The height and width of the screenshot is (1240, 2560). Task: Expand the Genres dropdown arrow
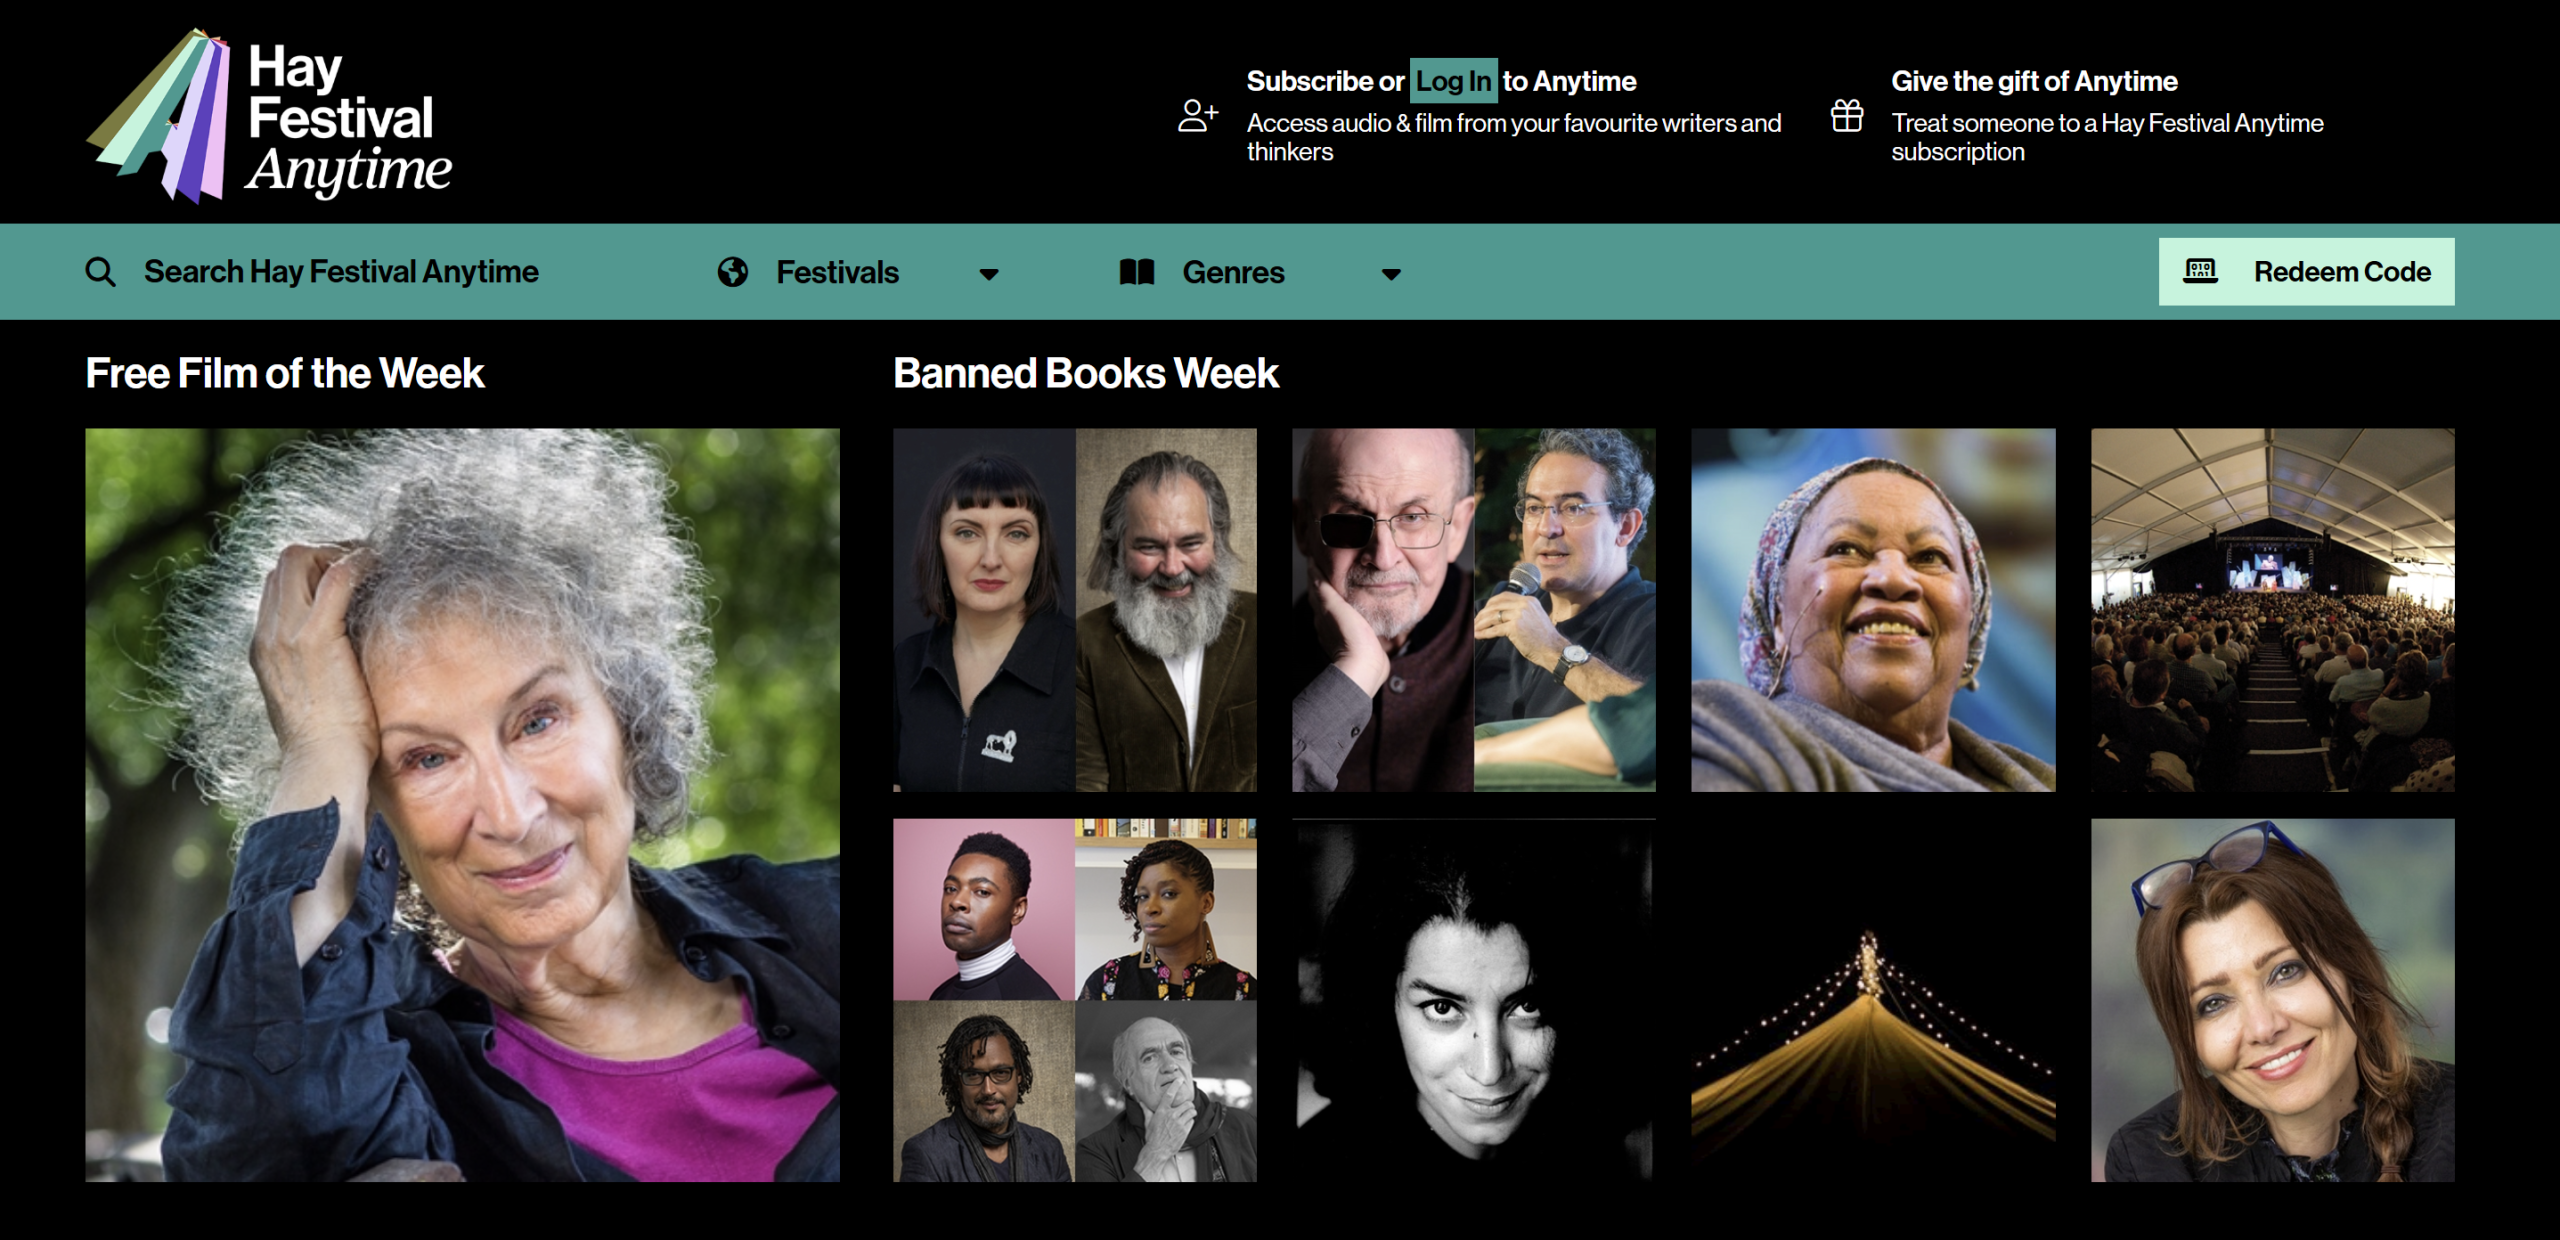pyautogui.click(x=1391, y=274)
